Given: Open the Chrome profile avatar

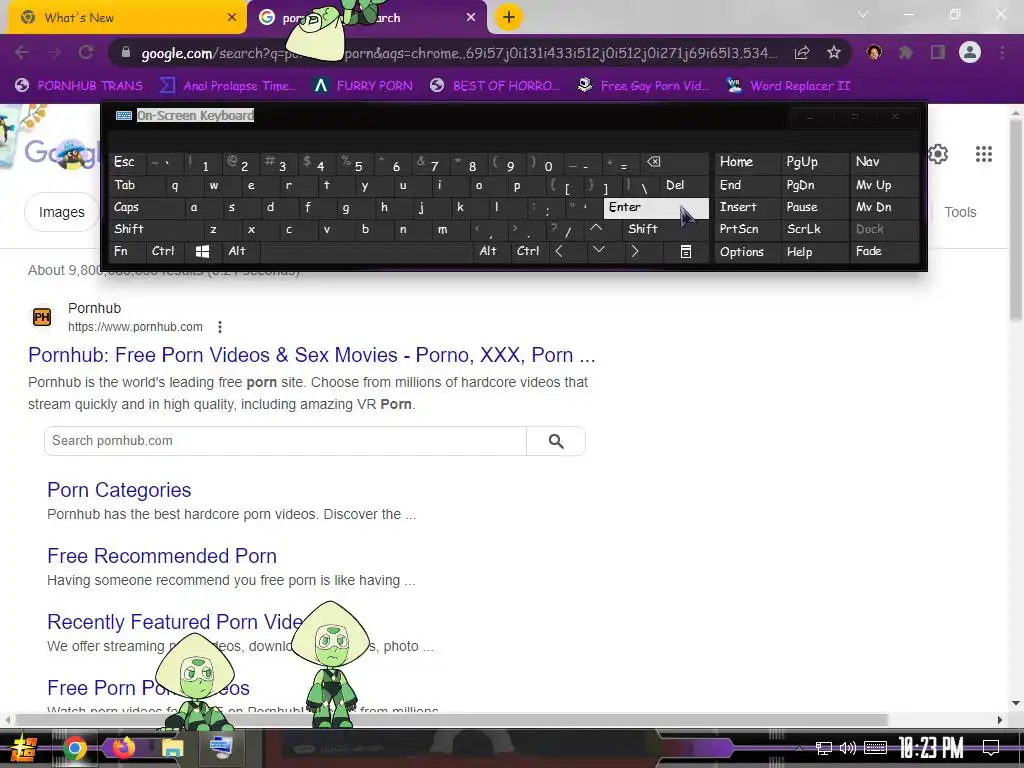Looking at the screenshot, I should (x=970, y=53).
